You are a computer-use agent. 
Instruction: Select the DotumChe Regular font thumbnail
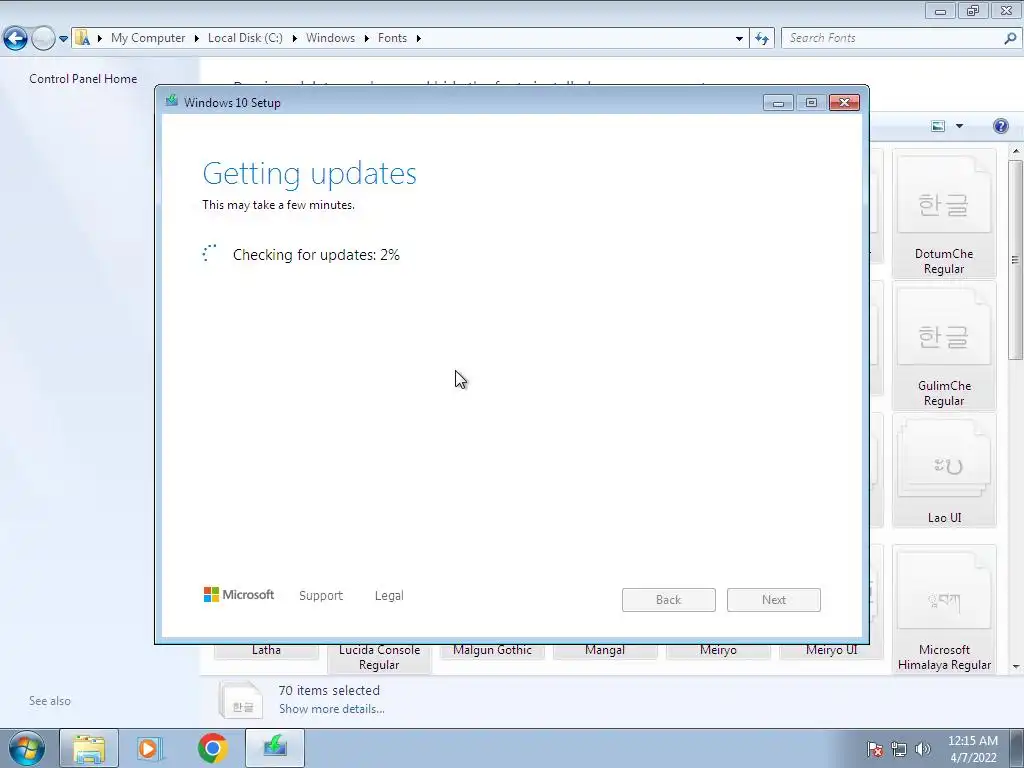coord(944,214)
